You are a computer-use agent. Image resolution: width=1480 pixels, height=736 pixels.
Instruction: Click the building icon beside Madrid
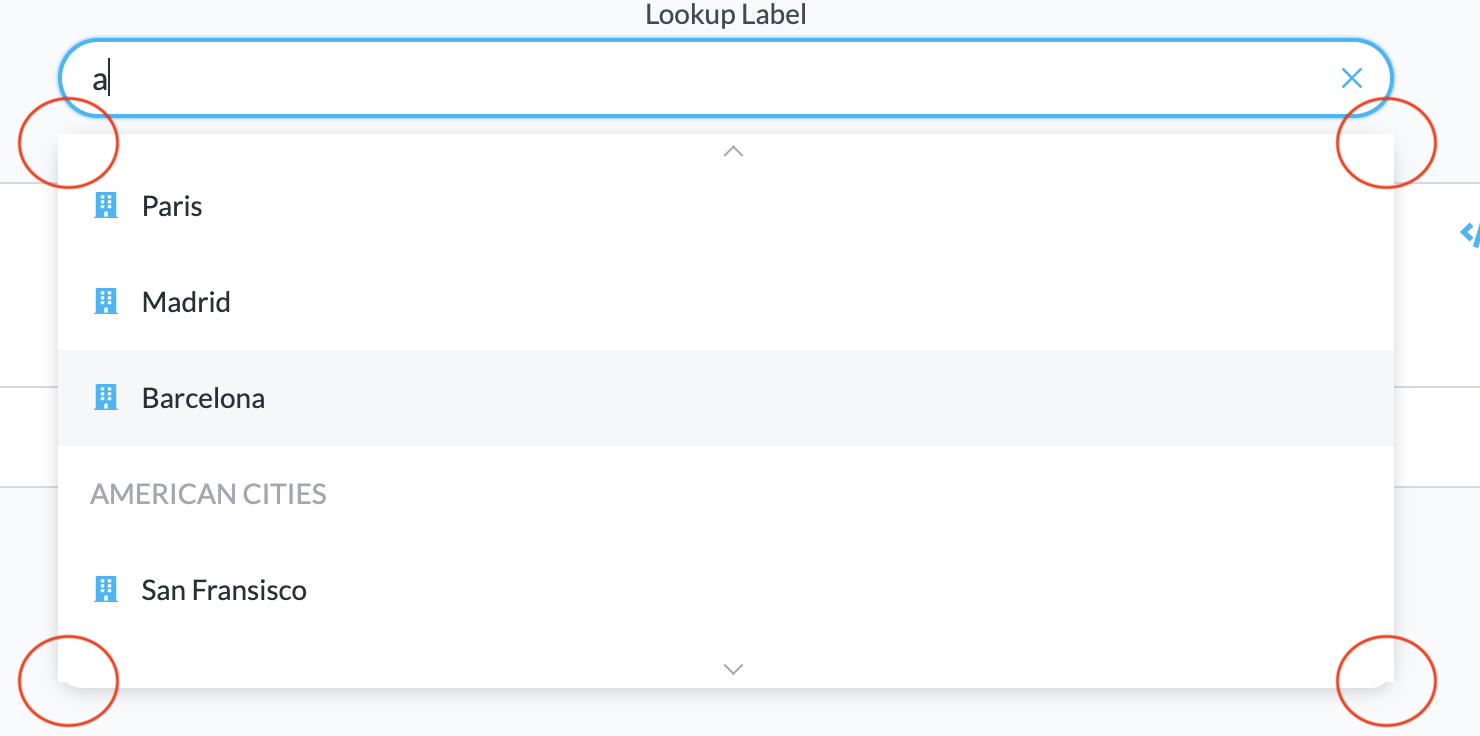pos(106,301)
